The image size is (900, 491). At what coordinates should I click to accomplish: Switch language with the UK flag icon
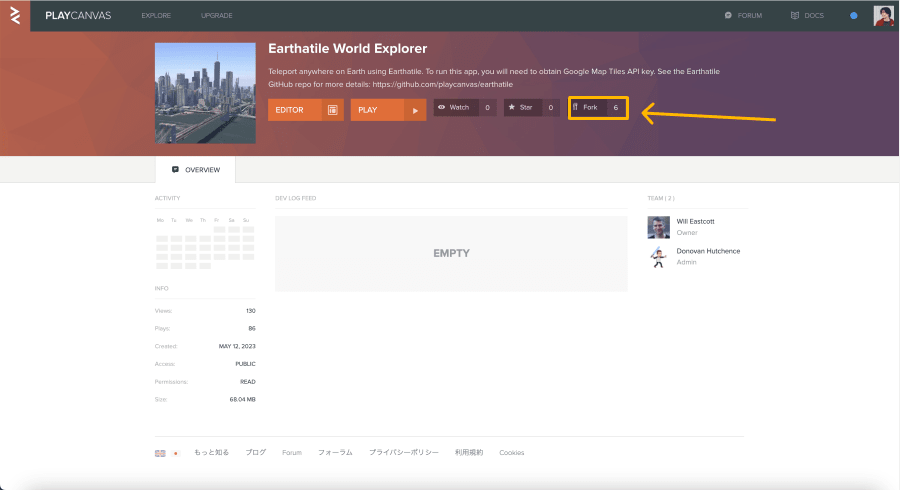tap(160, 453)
